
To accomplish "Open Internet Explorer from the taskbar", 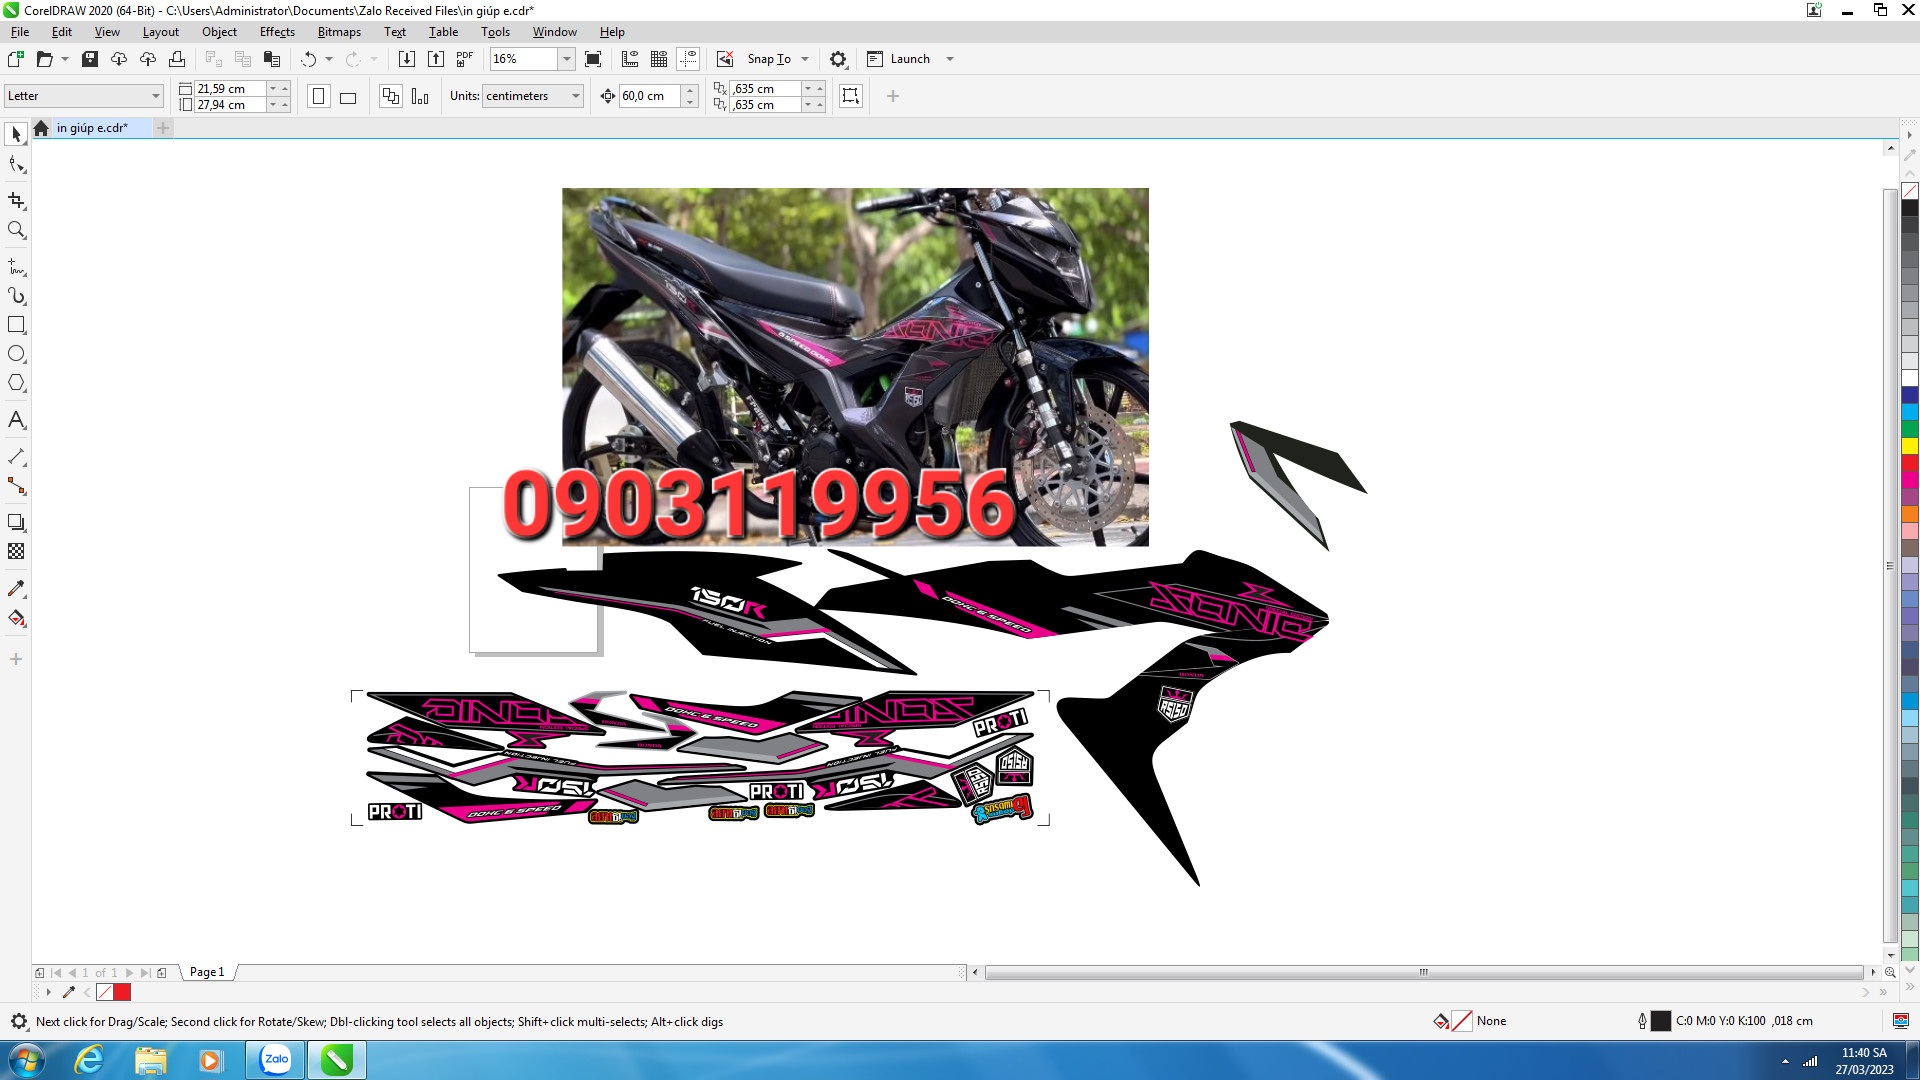I will (x=90, y=1060).
